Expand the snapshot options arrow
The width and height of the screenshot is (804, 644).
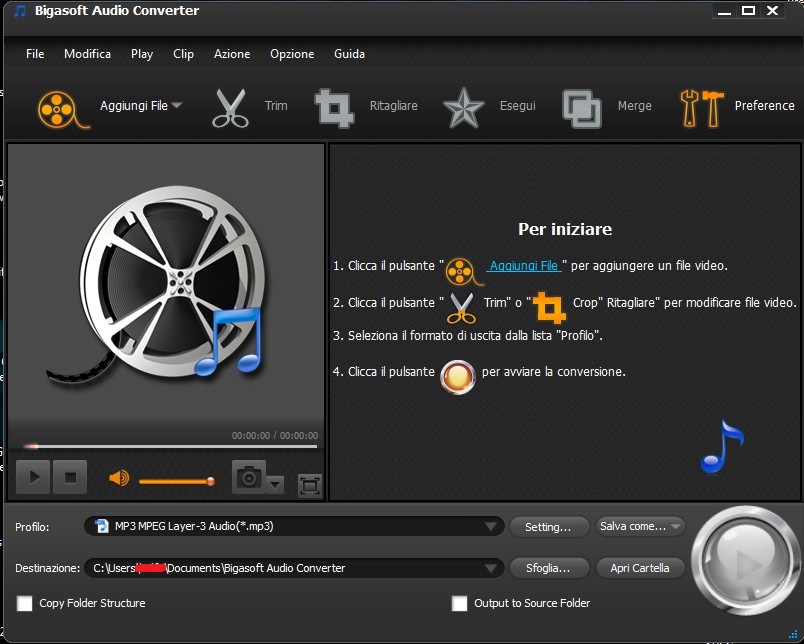pyautogui.click(x=275, y=484)
